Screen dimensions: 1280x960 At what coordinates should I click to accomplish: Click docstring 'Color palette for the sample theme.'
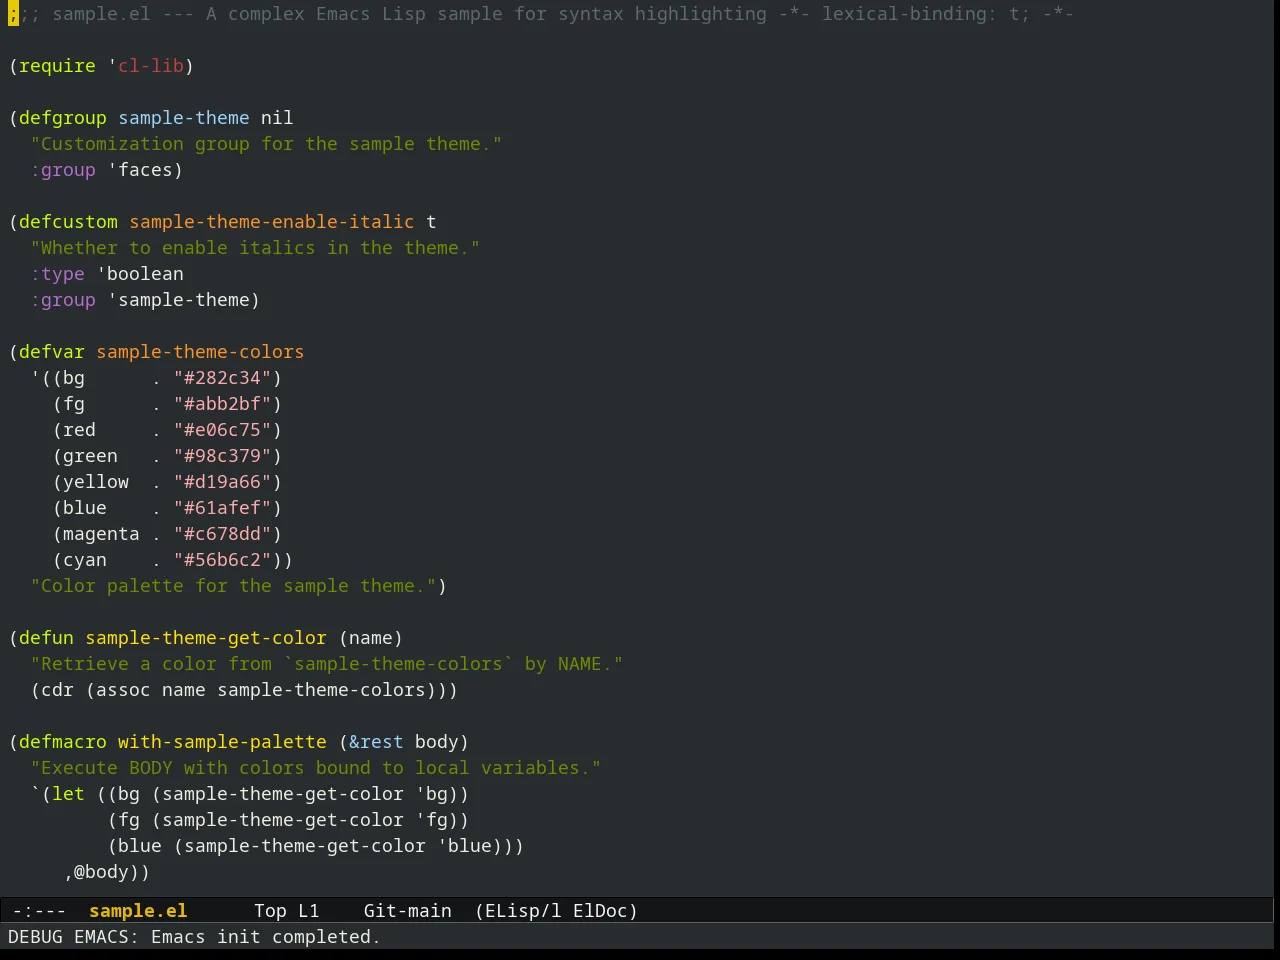click(x=233, y=586)
